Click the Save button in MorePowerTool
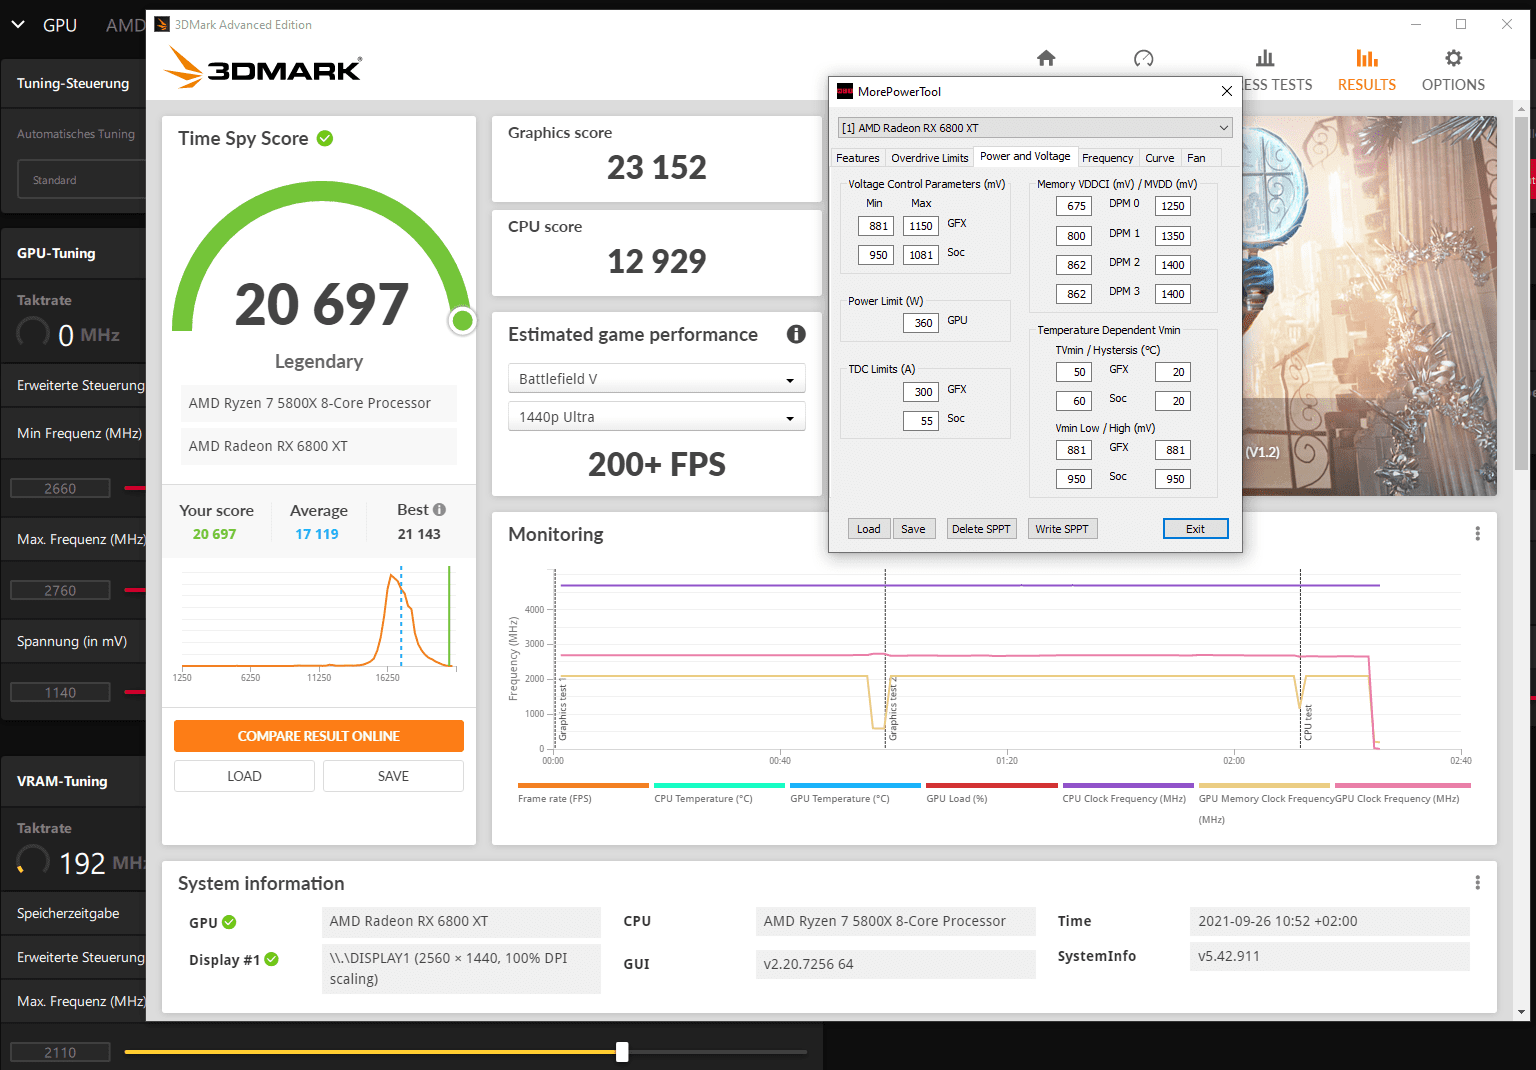1536x1070 pixels. [x=913, y=529]
